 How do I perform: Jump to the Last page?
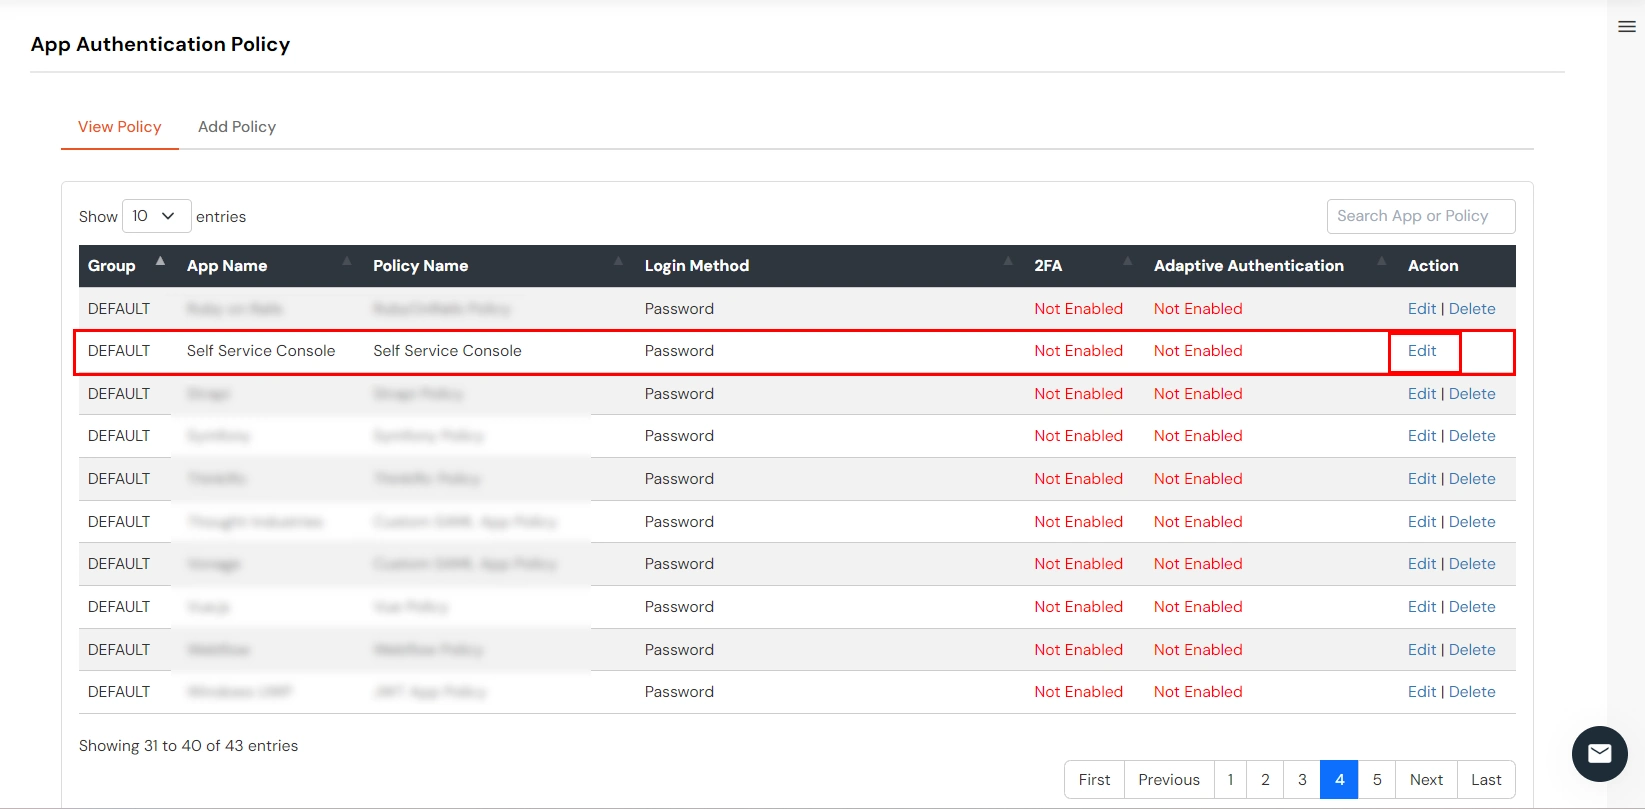[x=1486, y=780]
